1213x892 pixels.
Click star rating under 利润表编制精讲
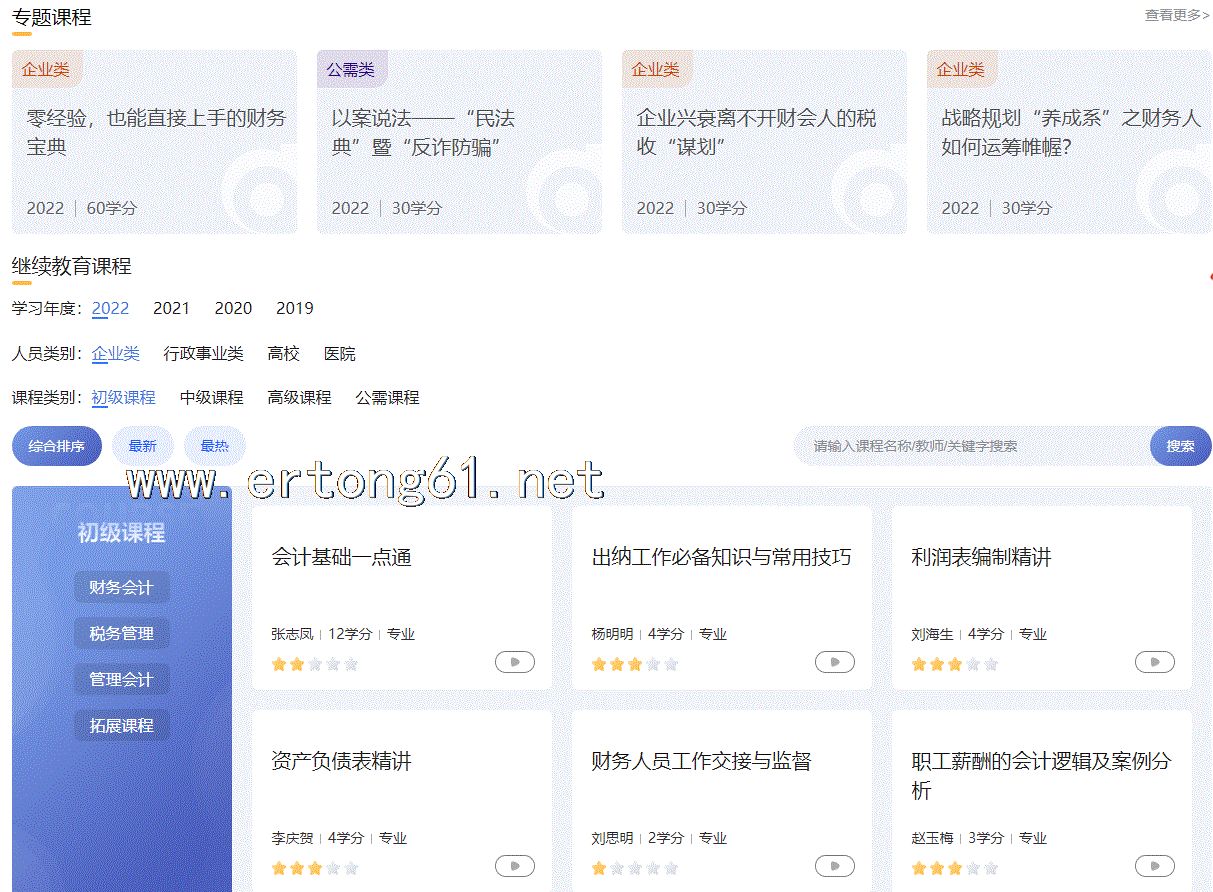954,664
